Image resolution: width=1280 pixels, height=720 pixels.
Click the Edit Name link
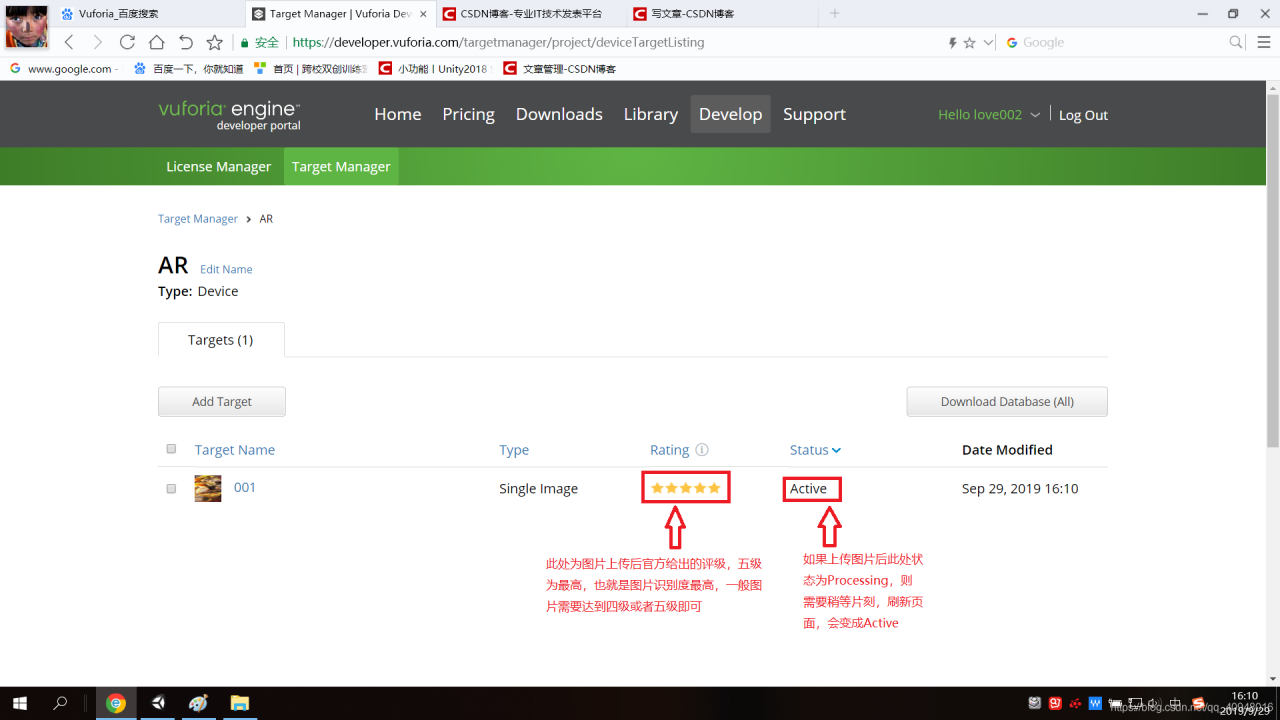tap(226, 269)
